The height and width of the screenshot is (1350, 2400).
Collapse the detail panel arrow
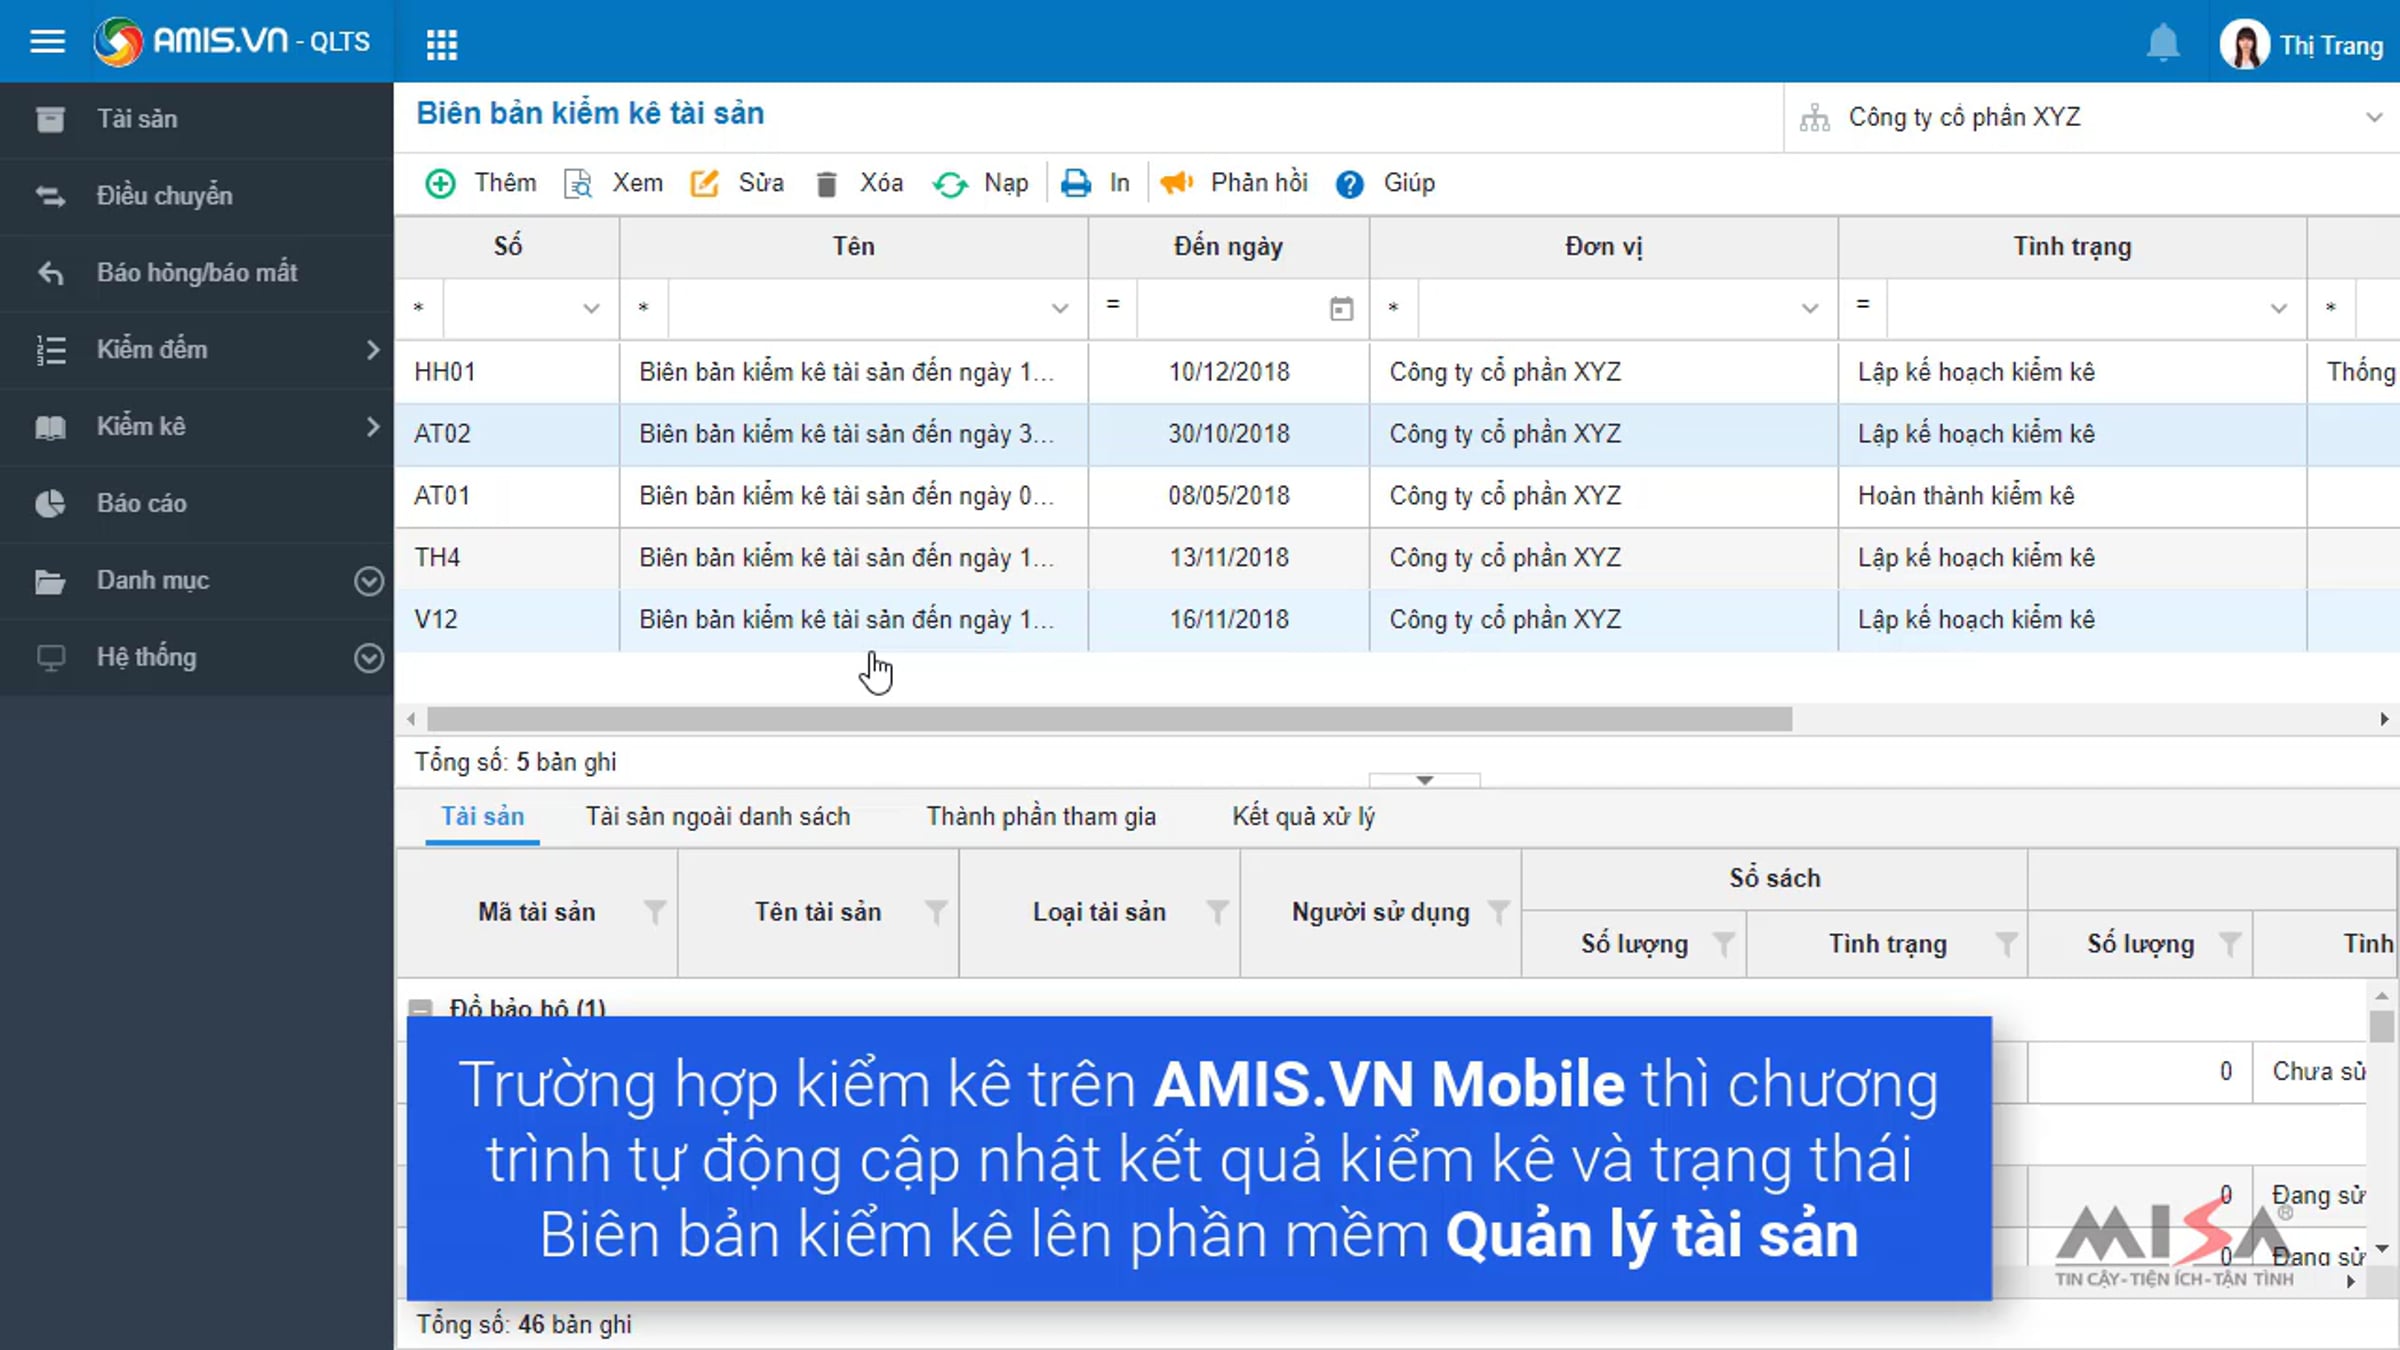coord(1425,780)
